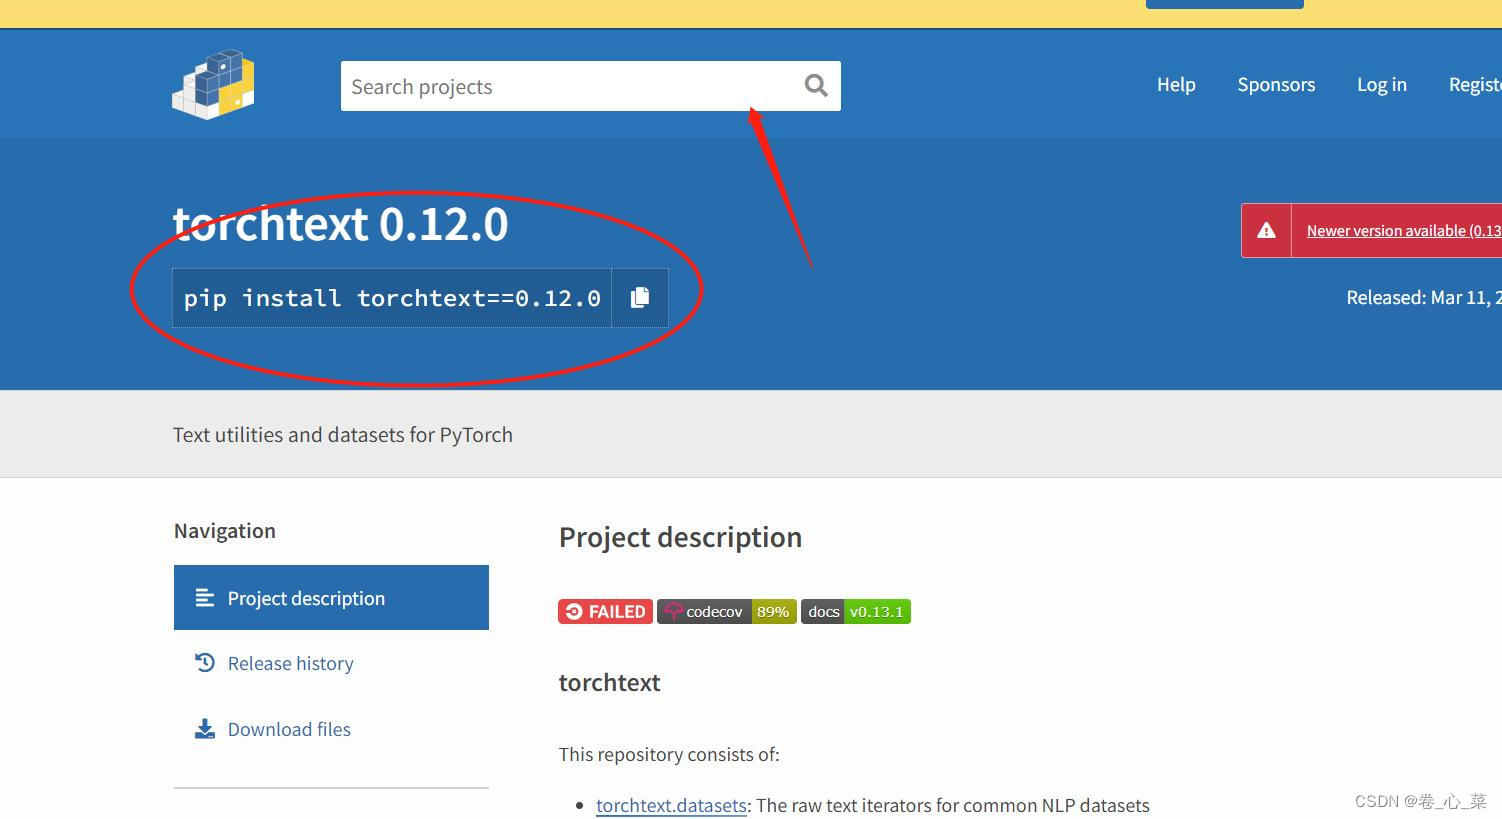Click the Project description heading
Screen dimensions: 1502x819
tap(680, 538)
